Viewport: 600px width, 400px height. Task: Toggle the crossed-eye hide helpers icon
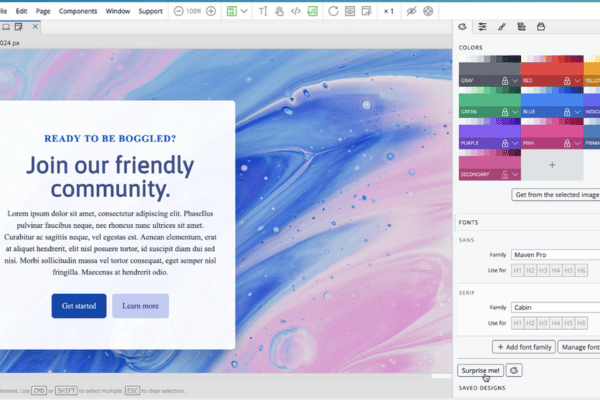click(411, 11)
